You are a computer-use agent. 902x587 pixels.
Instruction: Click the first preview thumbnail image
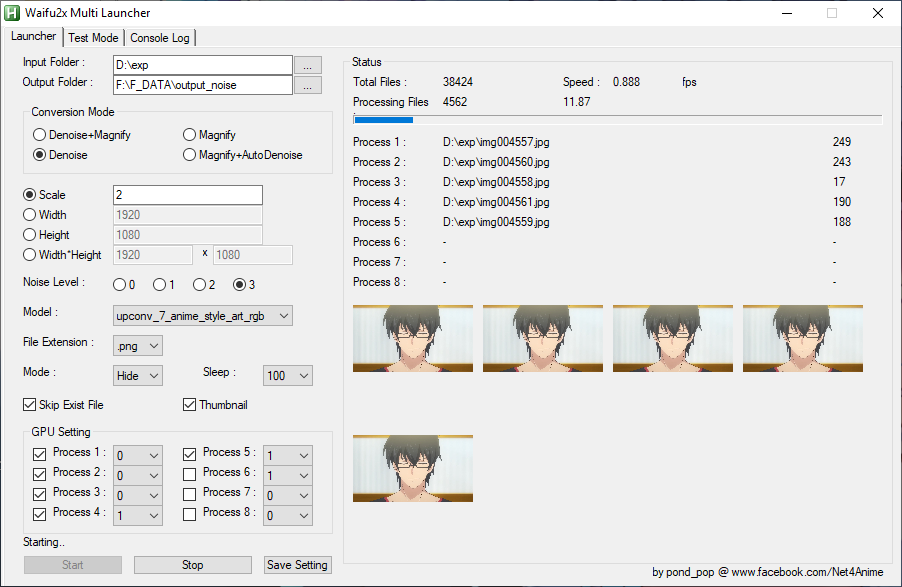click(413, 339)
